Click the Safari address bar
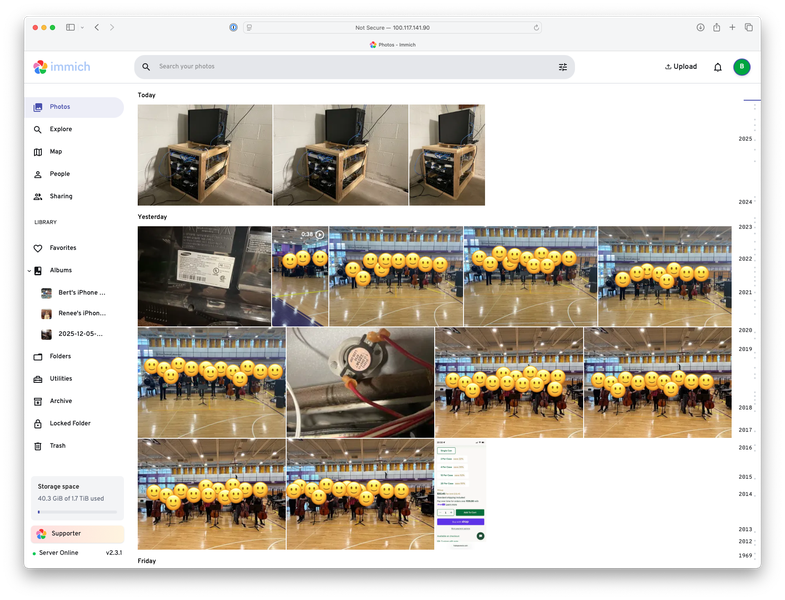The width and height of the screenshot is (785, 600). pos(392,28)
